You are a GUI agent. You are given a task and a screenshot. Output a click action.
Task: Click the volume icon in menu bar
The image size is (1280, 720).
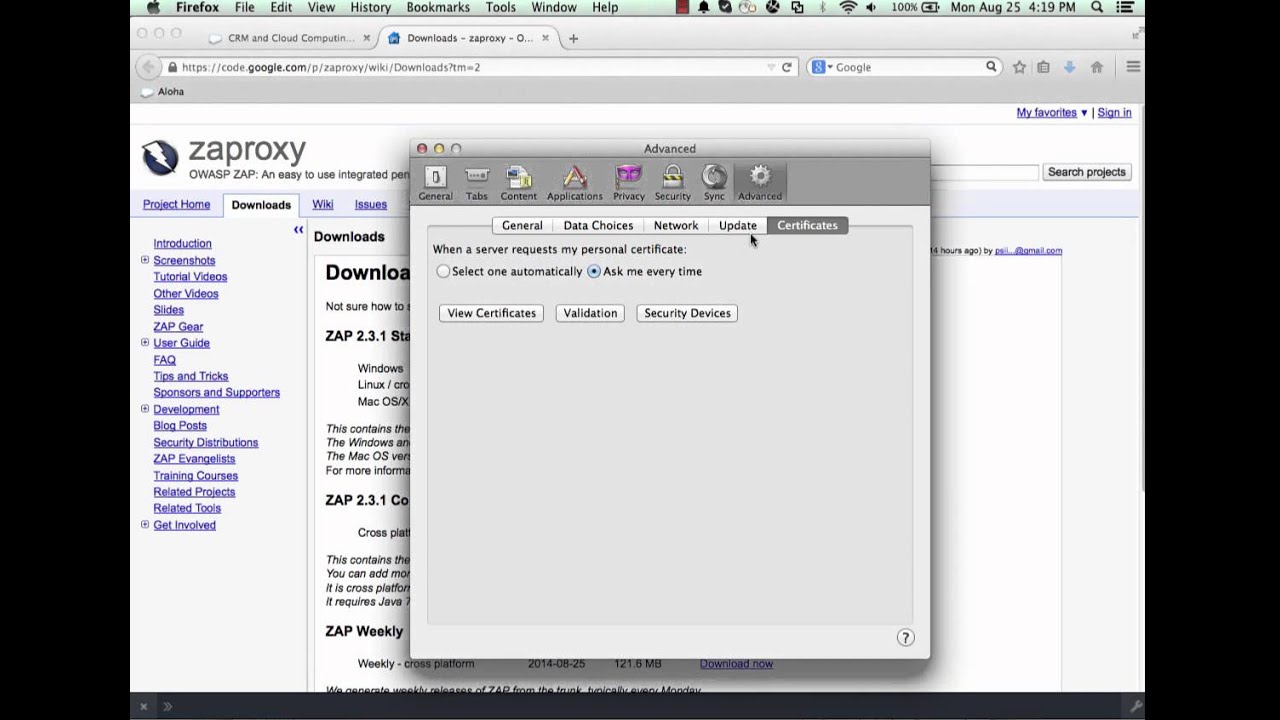pos(872,7)
